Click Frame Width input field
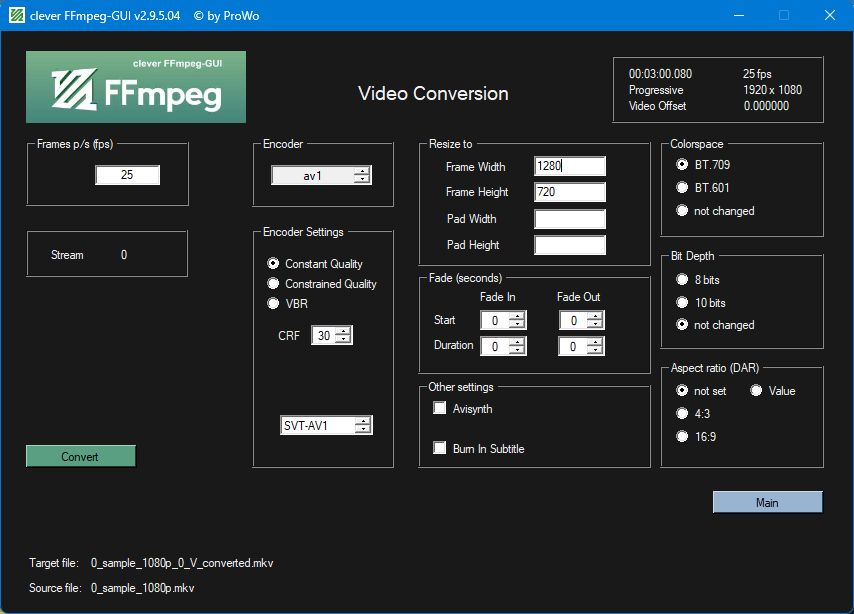 click(x=570, y=166)
